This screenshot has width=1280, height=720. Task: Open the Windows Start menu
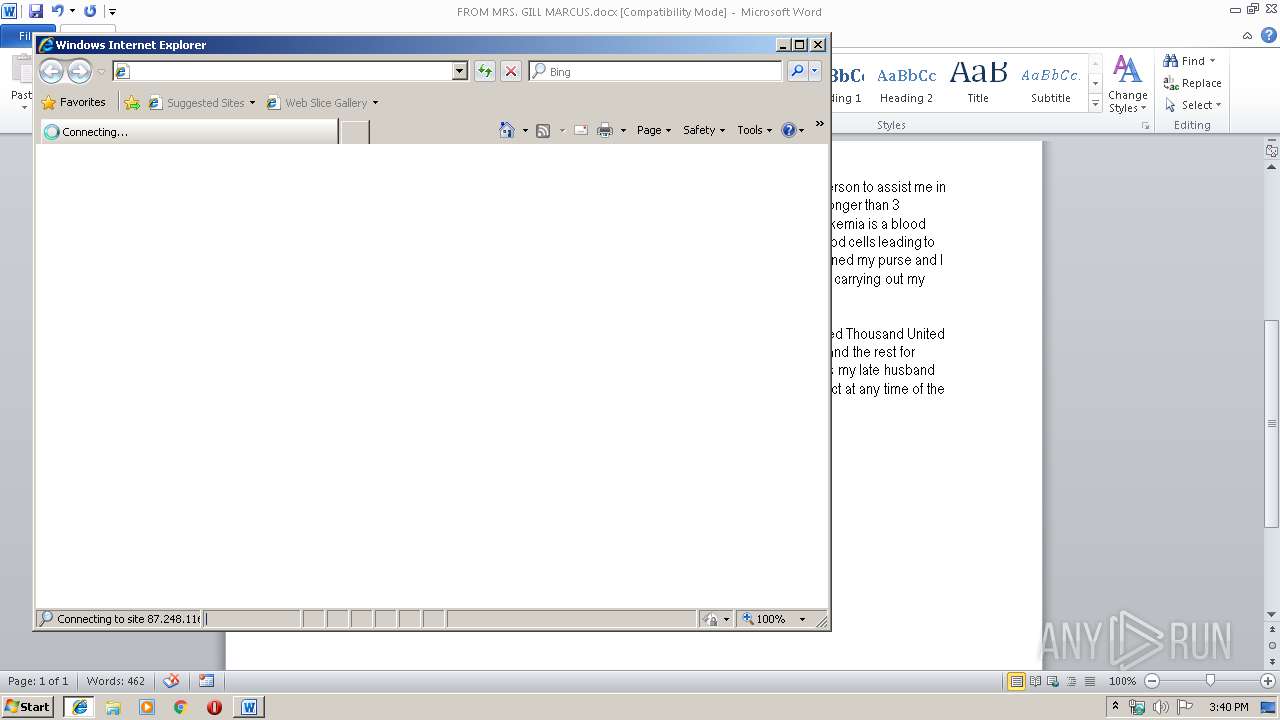click(27, 706)
